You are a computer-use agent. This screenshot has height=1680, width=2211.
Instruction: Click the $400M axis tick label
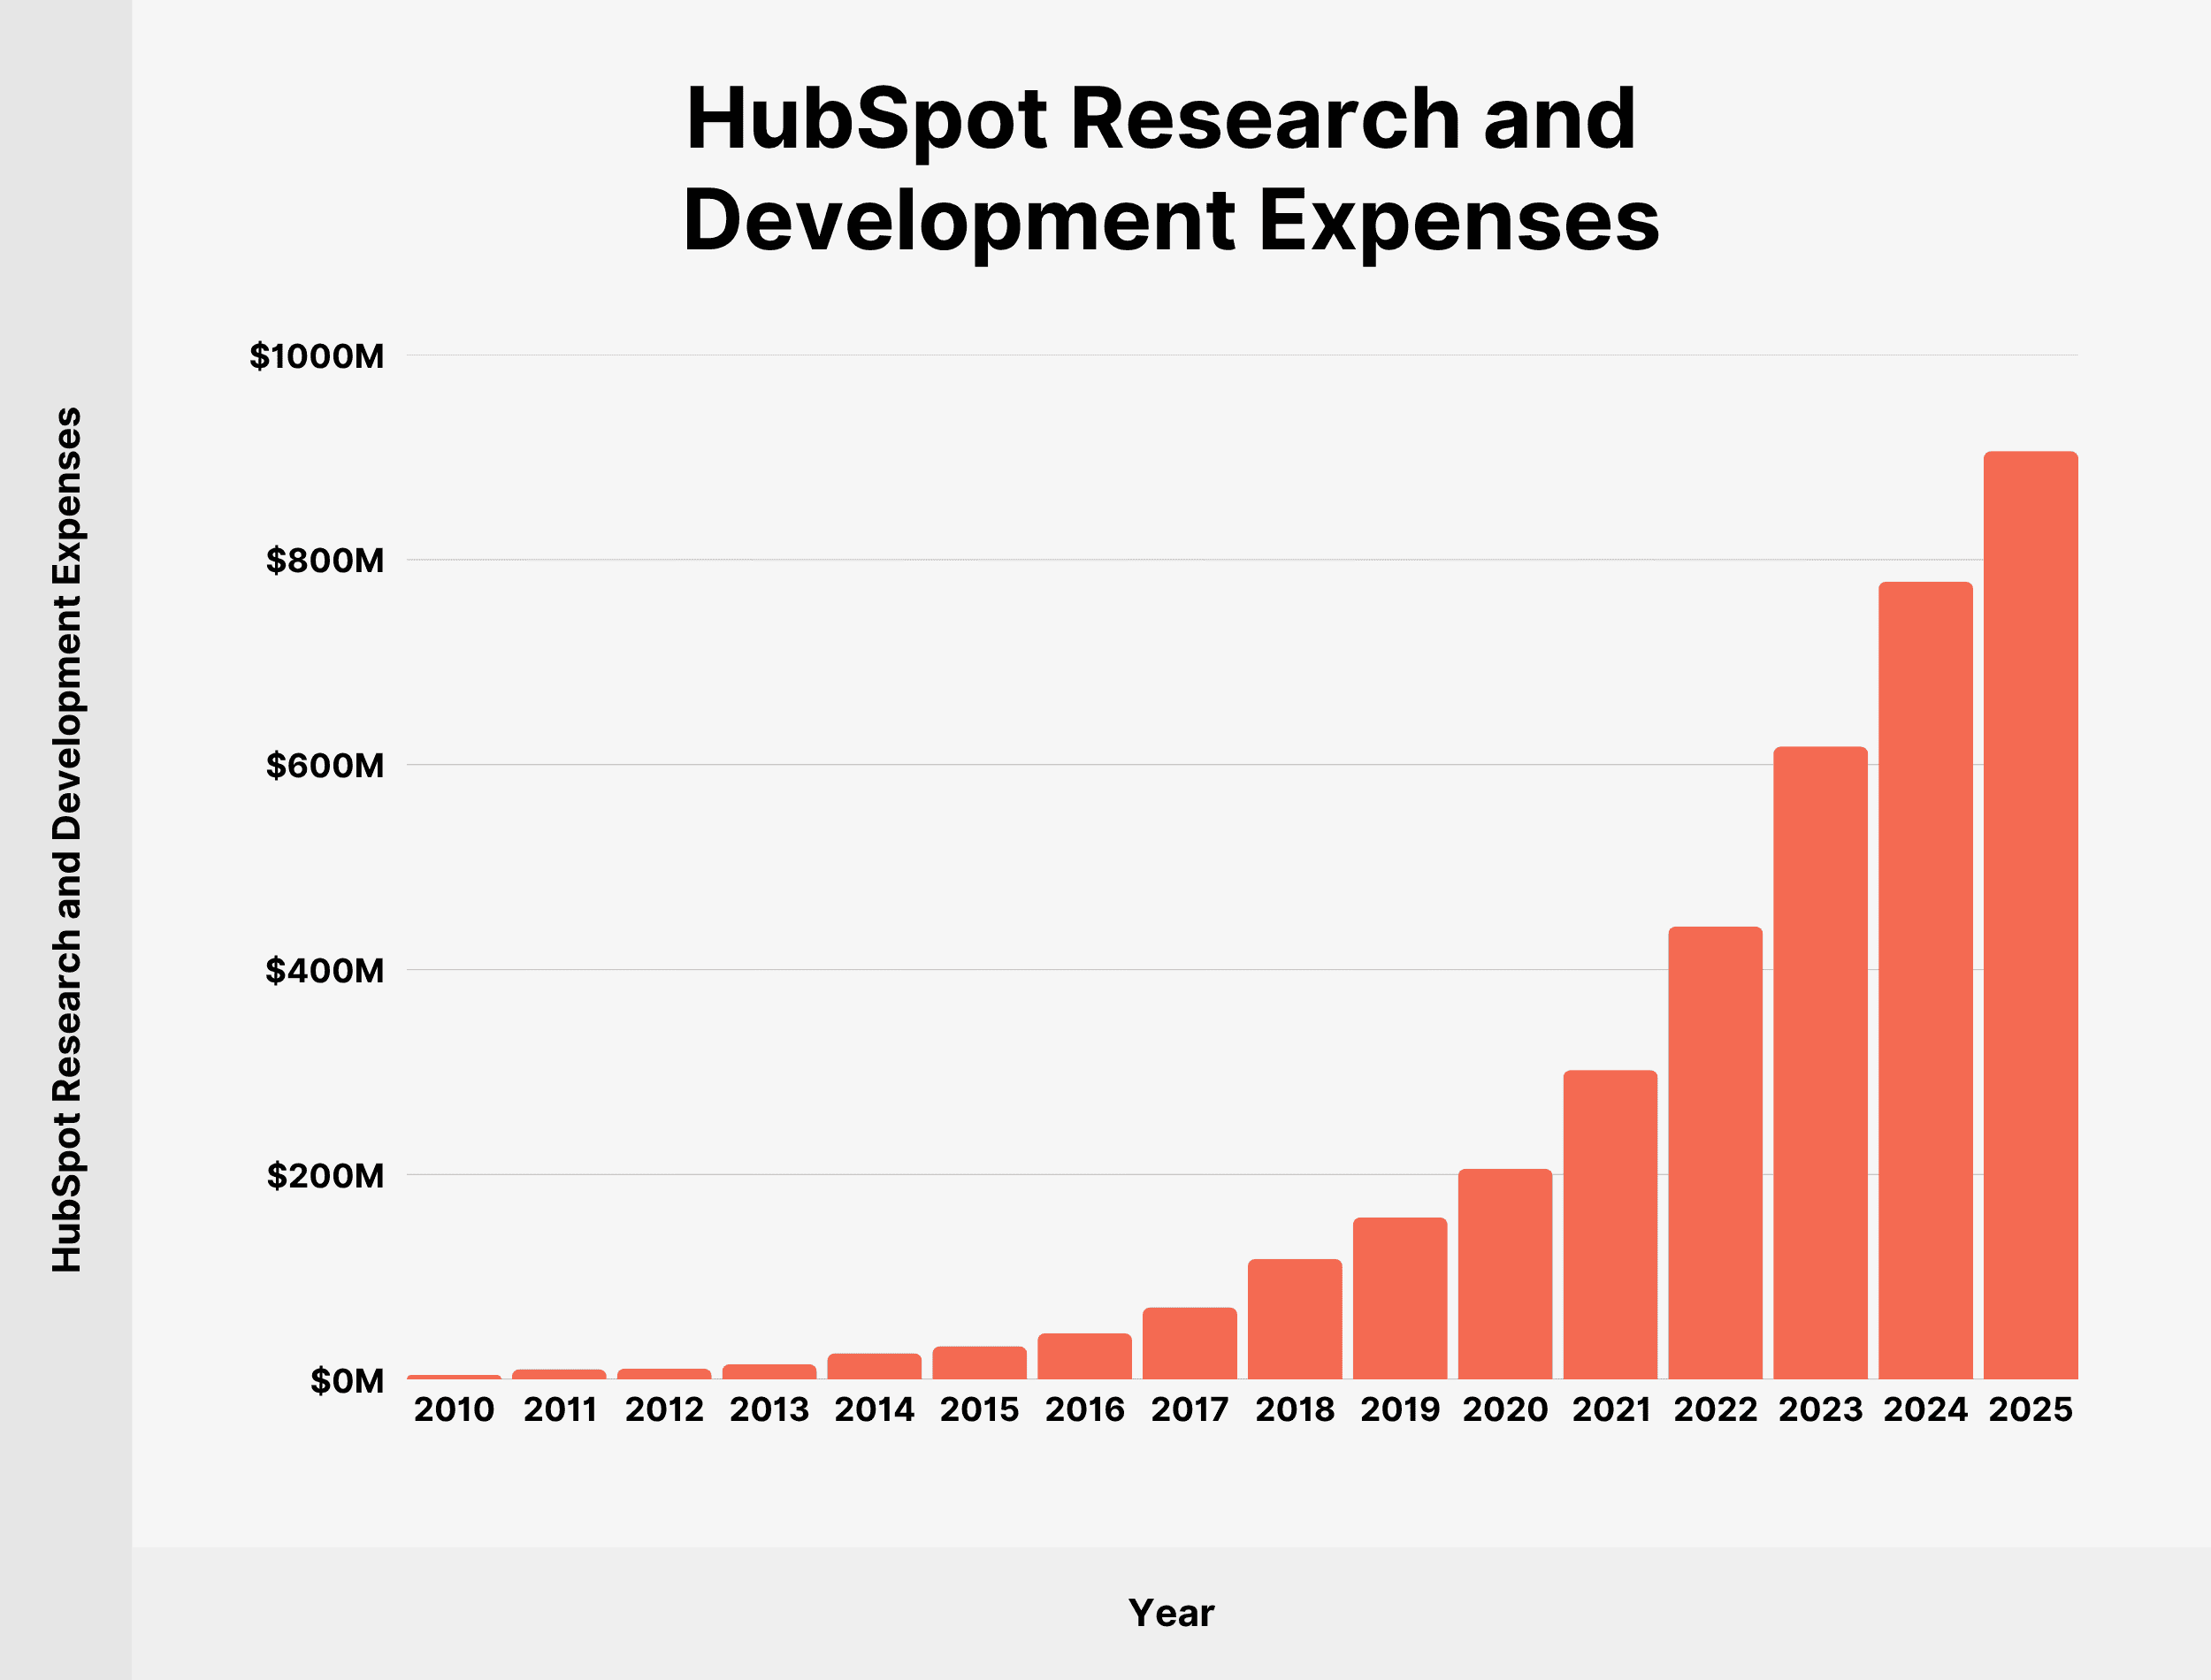click(x=325, y=971)
